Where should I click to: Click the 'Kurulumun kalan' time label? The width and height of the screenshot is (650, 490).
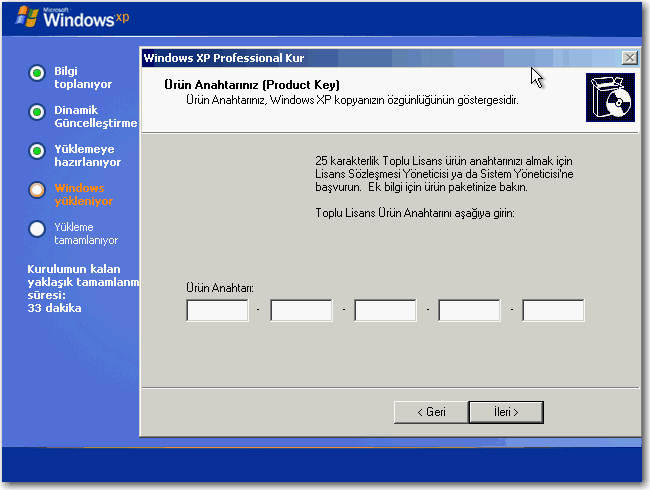click(x=74, y=269)
